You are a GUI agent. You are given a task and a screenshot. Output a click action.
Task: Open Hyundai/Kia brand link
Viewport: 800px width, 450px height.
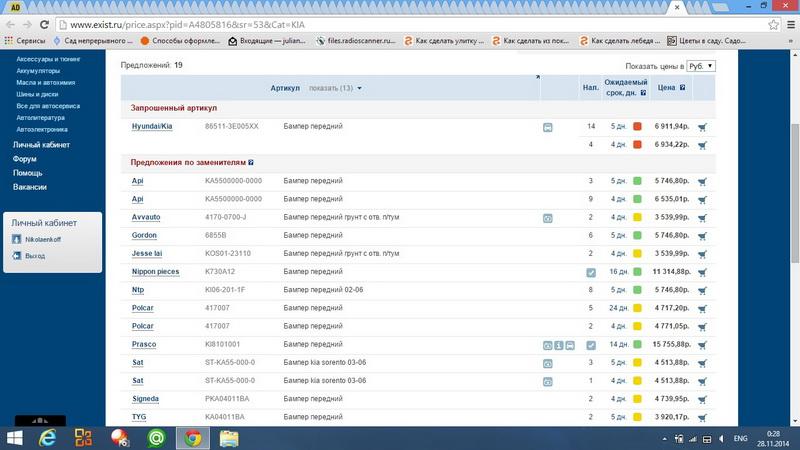point(152,127)
